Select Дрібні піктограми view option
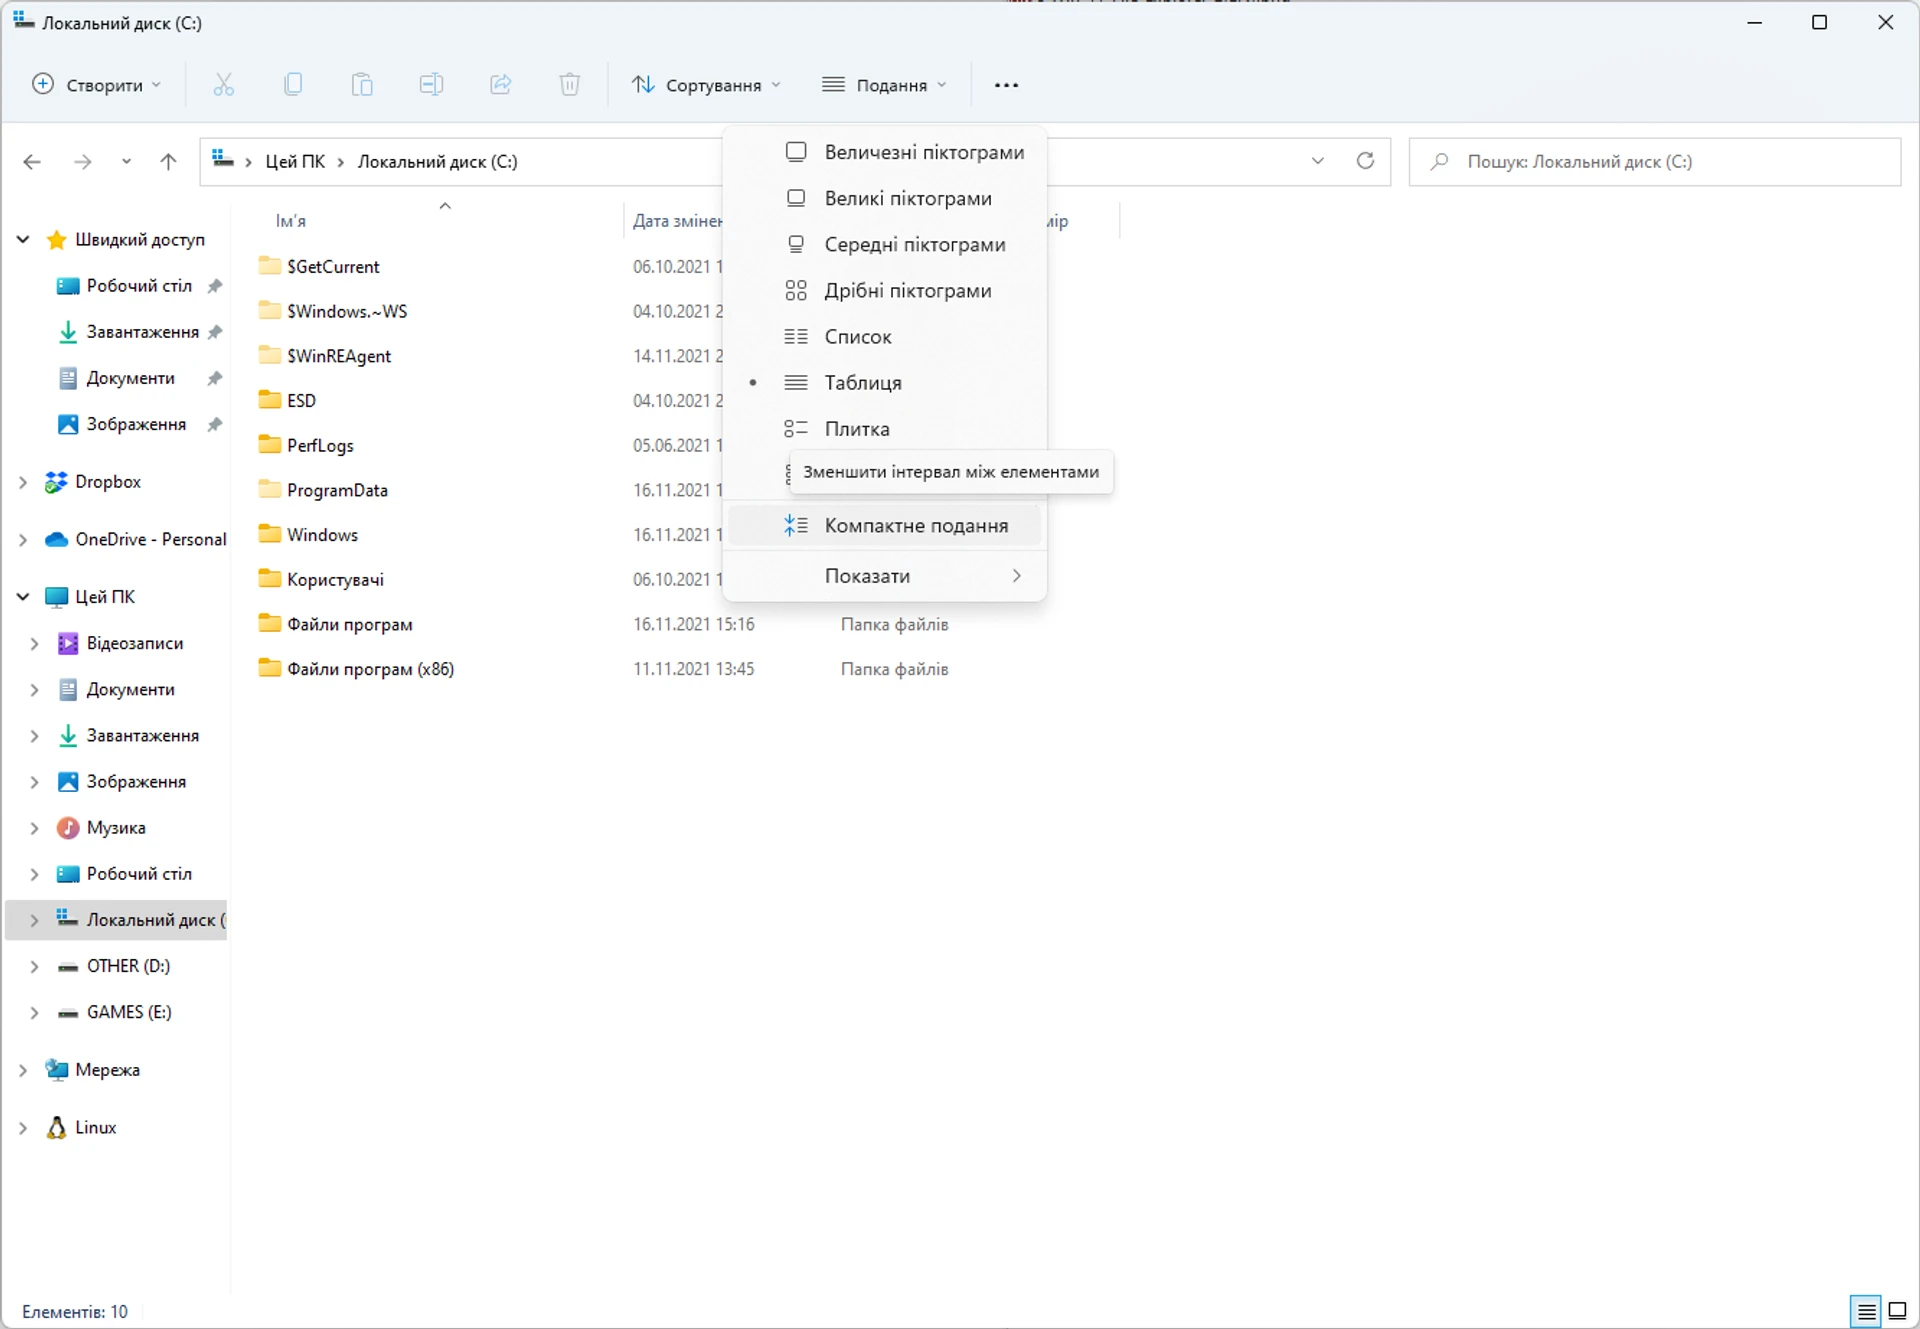The height and width of the screenshot is (1329, 1920). click(884, 290)
